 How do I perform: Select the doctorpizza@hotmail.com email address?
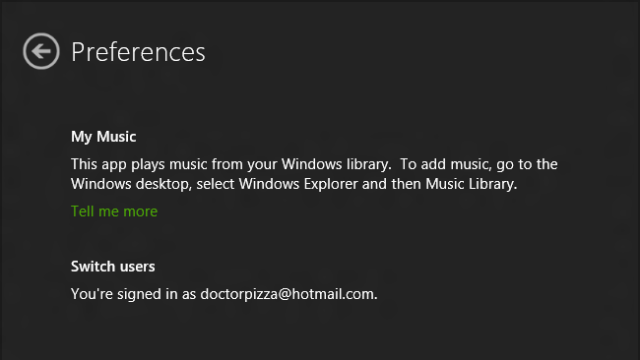pyautogui.click(x=287, y=294)
